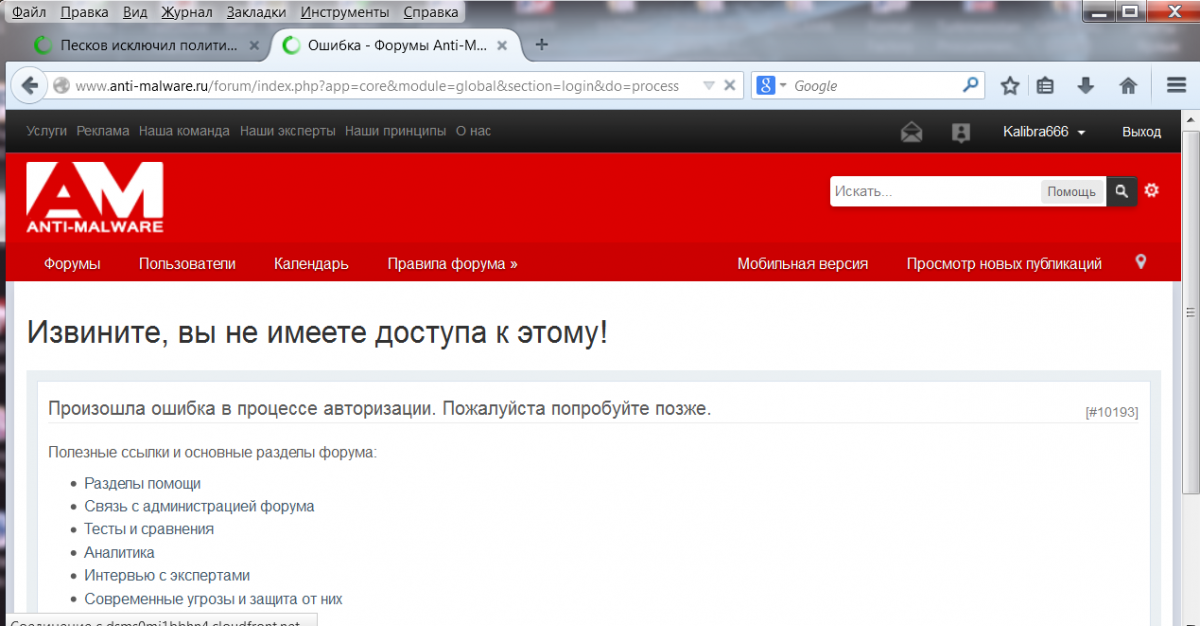
Task: Show URL history dropdown arrow
Action: [708, 85]
